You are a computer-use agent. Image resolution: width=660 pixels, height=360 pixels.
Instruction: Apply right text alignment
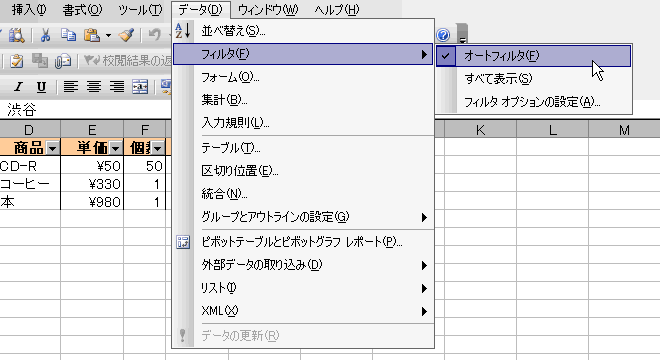point(117,87)
